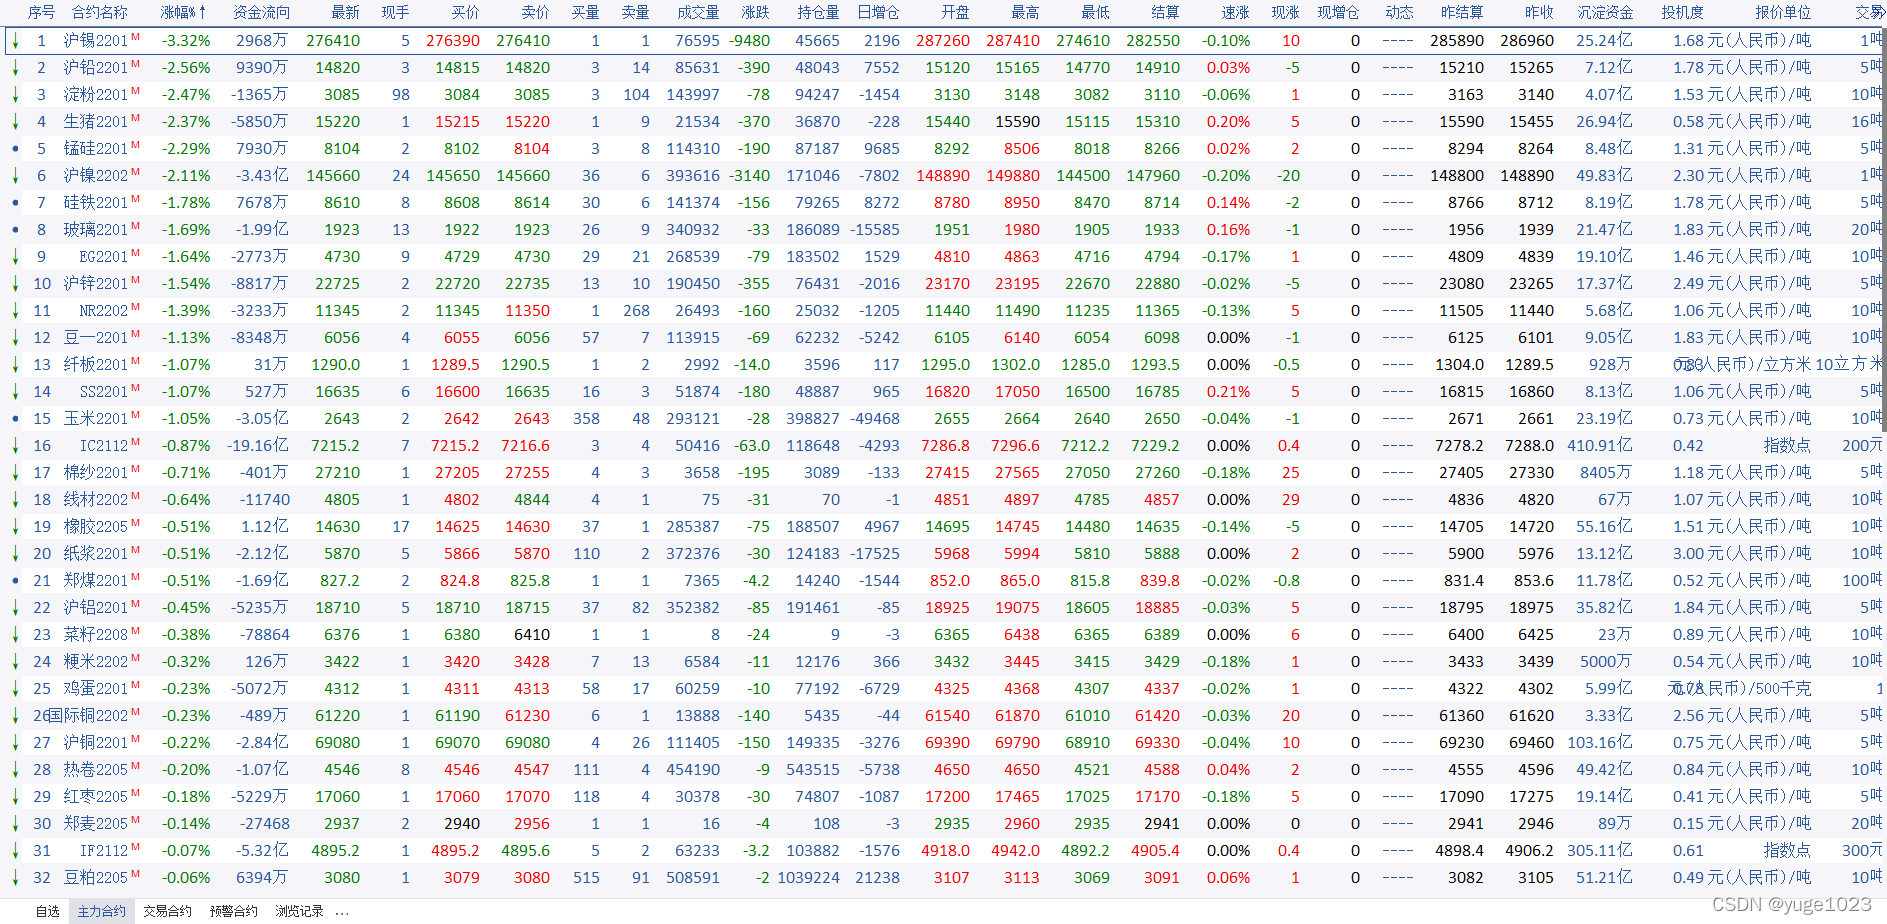Click the dot marker on row 21 郑煤2201
1887x924 pixels.
[x=15, y=580]
